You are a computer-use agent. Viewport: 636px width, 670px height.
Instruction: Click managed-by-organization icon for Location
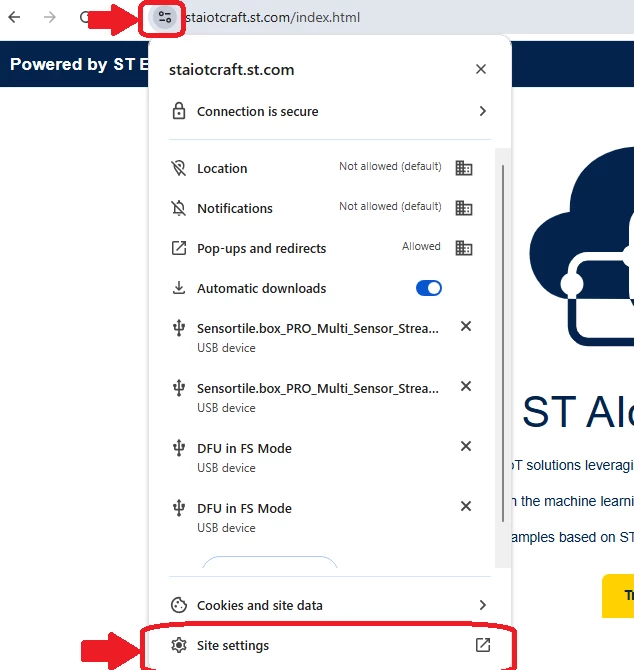pos(464,168)
